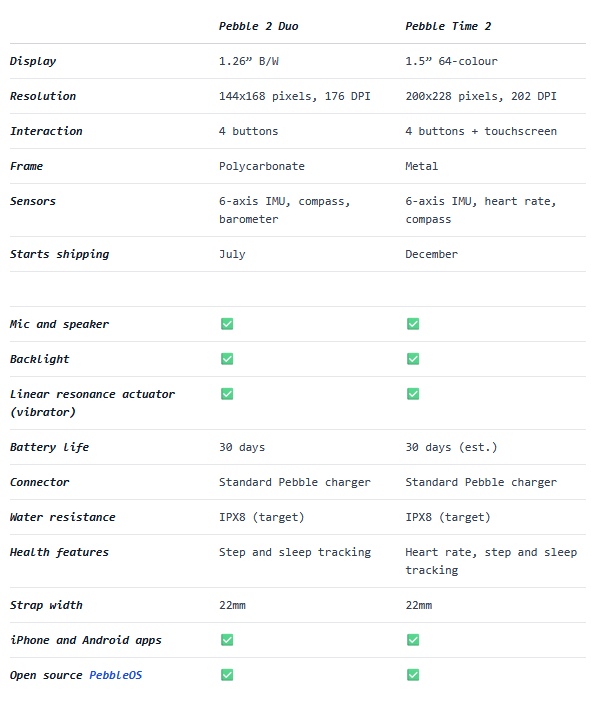This screenshot has width=591, height=701.
Task: Click Backlight checkmark under Pebble Time 2
Action: tap(413, 359)
